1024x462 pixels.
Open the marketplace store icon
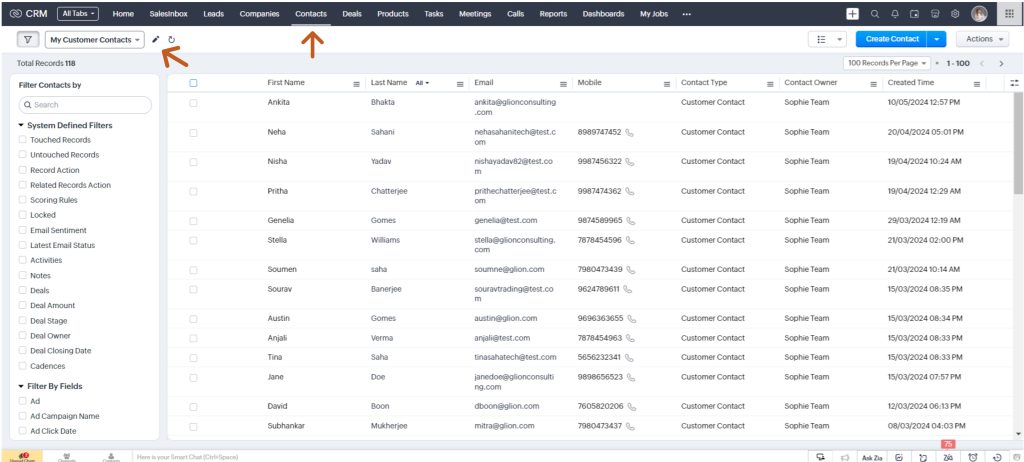935,14
